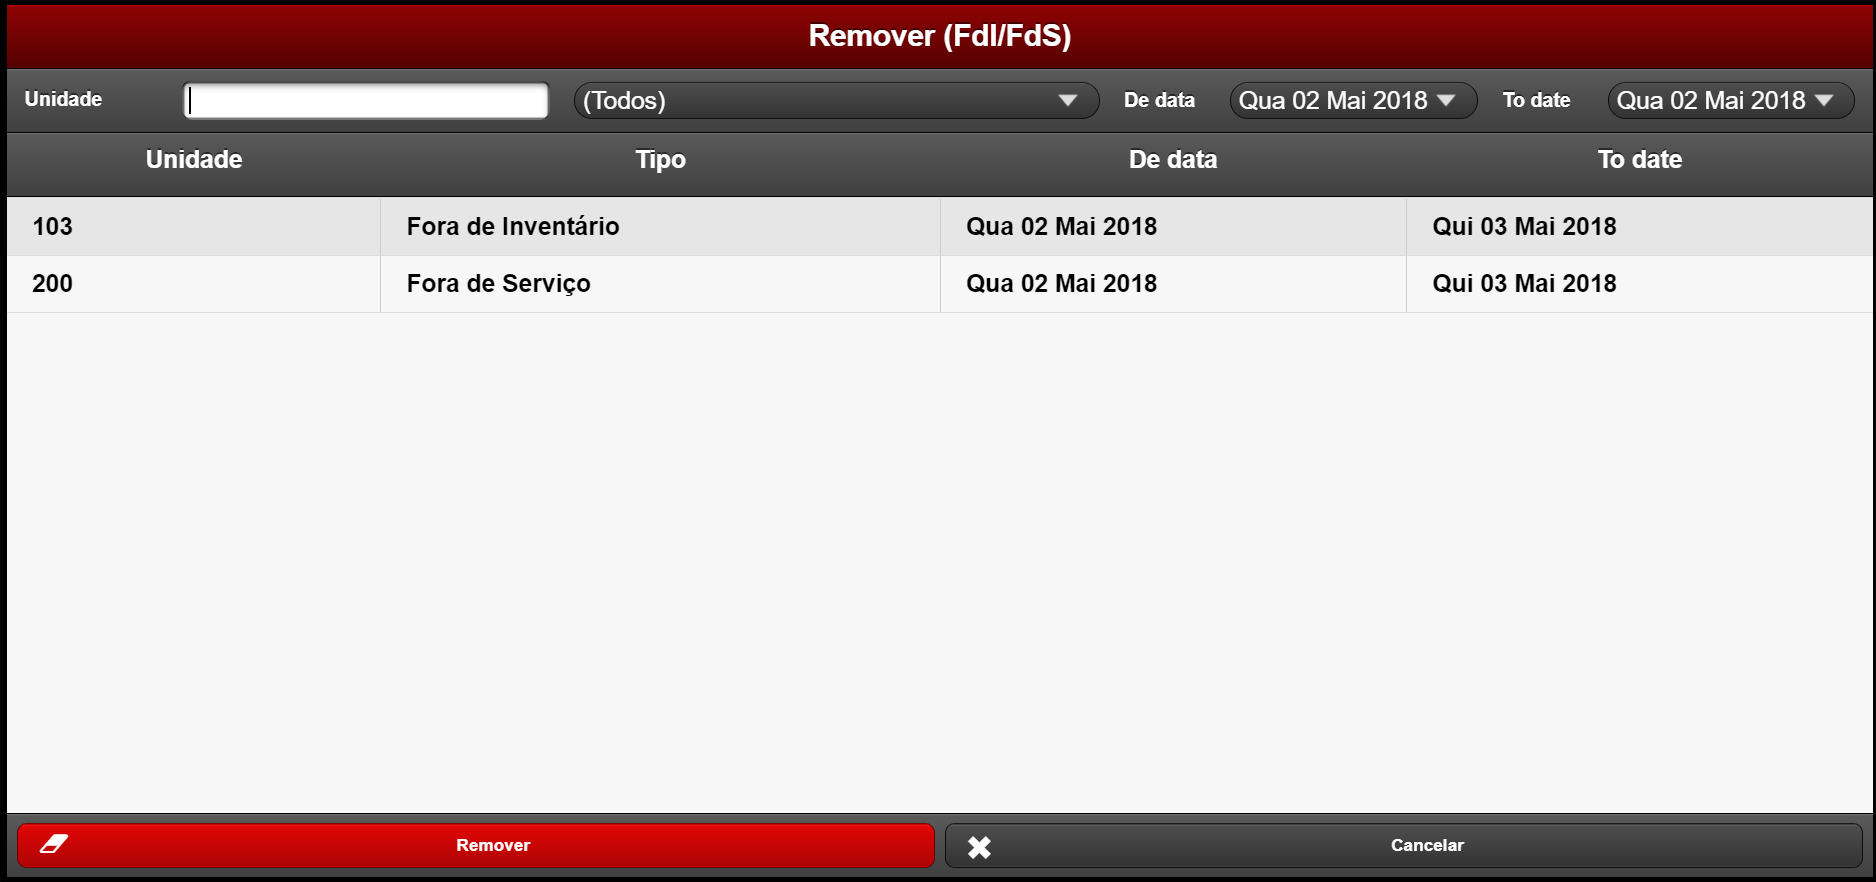This screenshot has height=882, width=1876.
Task: Choose the Fora de Serviço entry
Action: click(498, 284)
